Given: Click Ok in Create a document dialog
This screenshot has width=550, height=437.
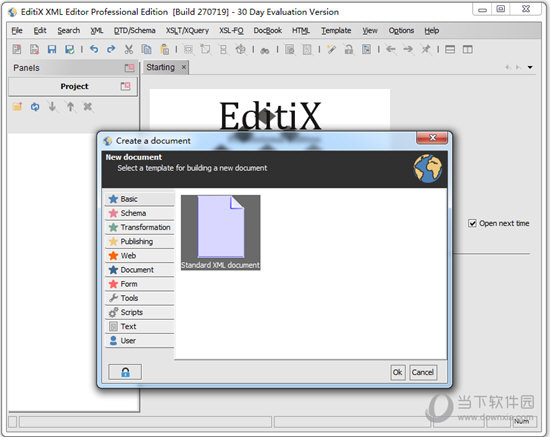Looking at the screenshot, I should (397, 372).
